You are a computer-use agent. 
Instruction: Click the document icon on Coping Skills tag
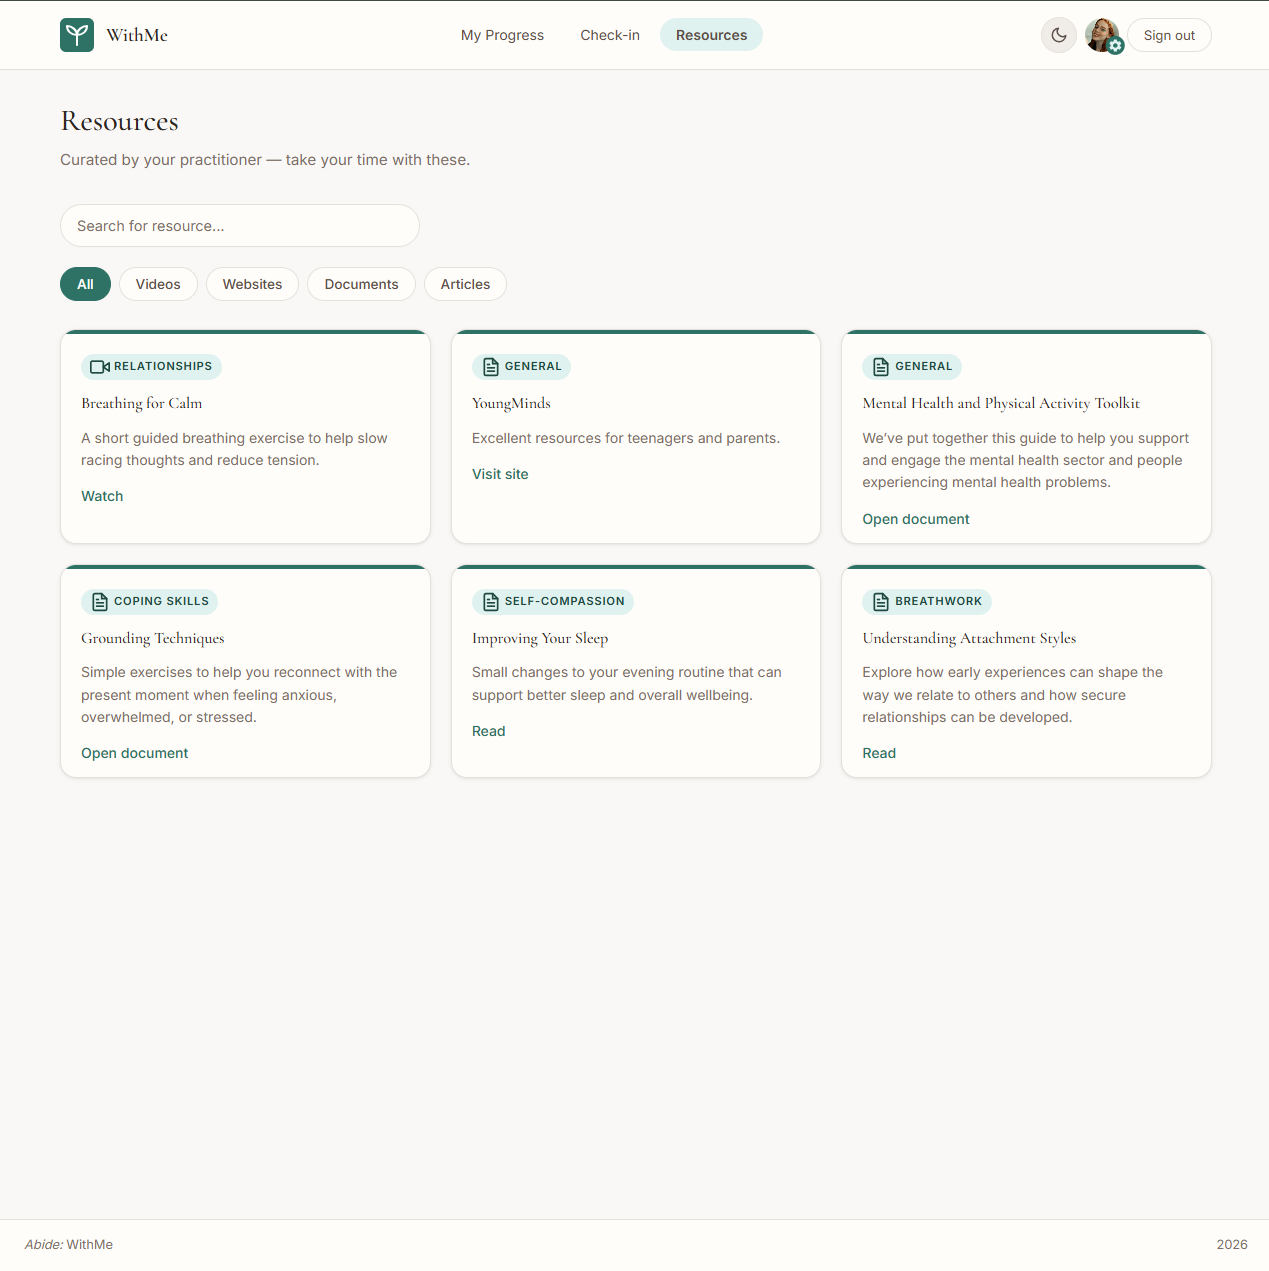click(x=100, y=602)
